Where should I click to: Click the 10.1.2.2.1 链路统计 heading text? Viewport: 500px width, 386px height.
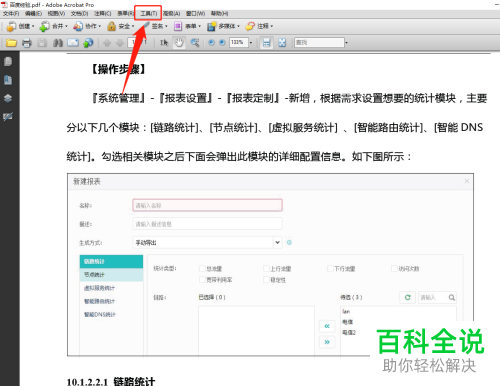tap(111, 382)
